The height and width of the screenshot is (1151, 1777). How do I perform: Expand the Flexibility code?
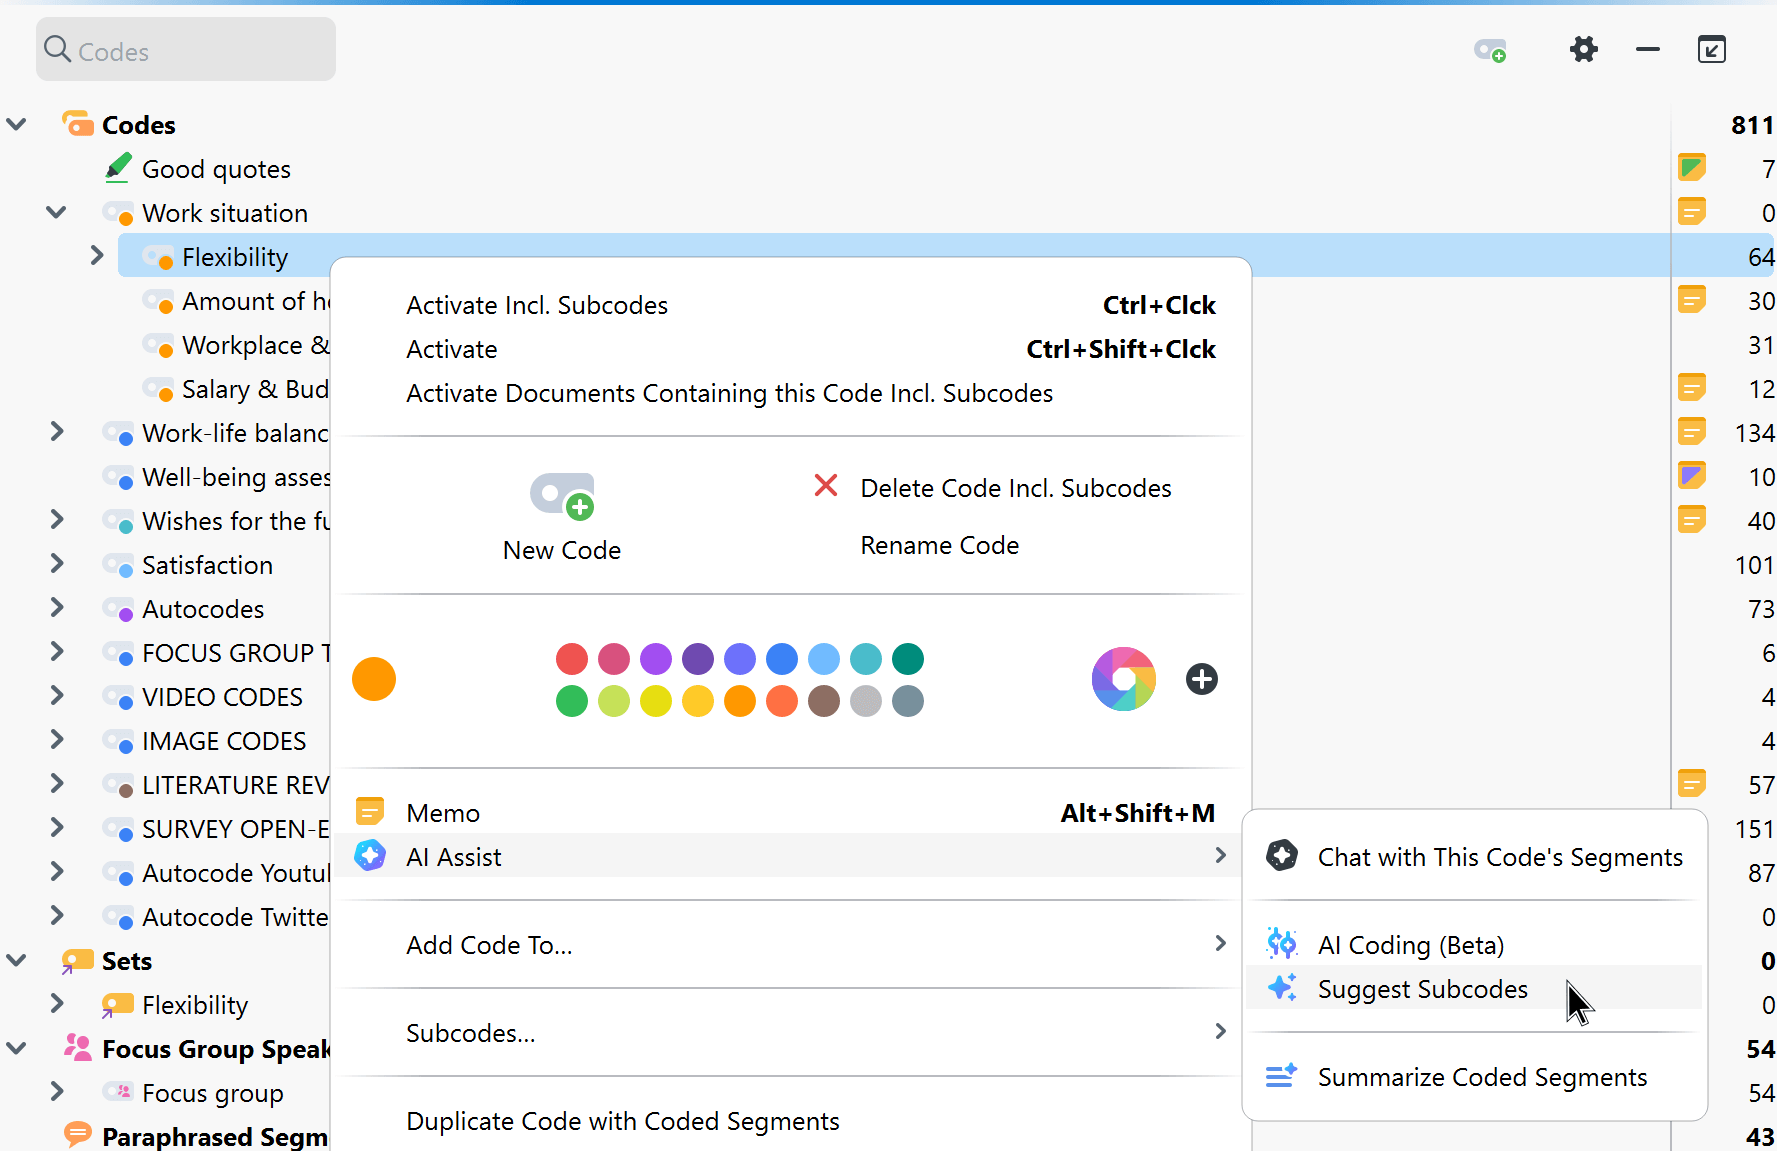coord(97,256)
